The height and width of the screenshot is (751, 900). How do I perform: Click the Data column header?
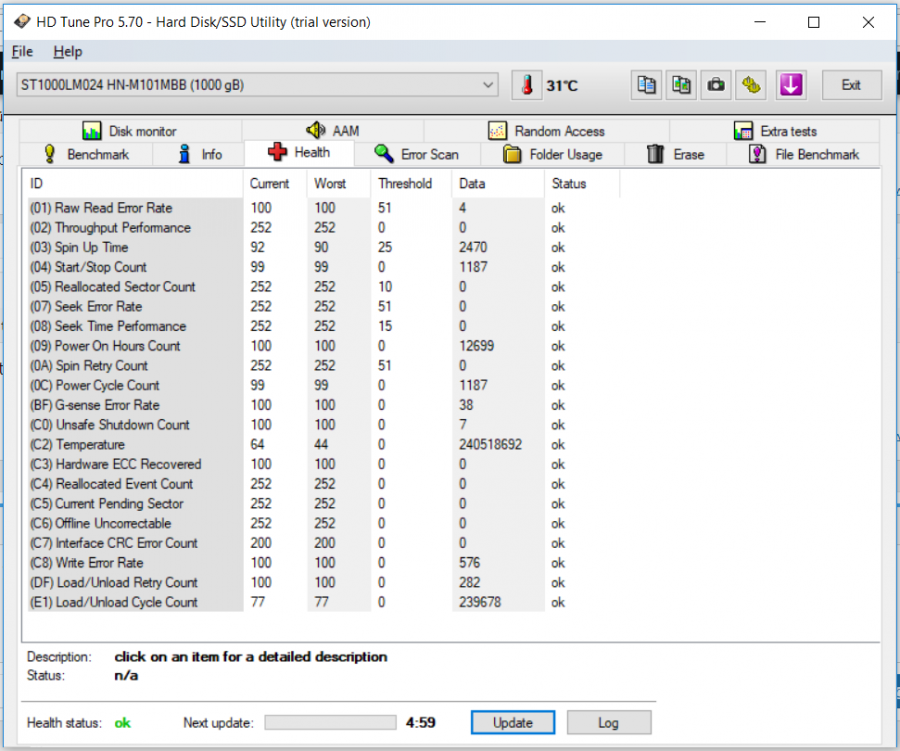(x=498, y=184)
